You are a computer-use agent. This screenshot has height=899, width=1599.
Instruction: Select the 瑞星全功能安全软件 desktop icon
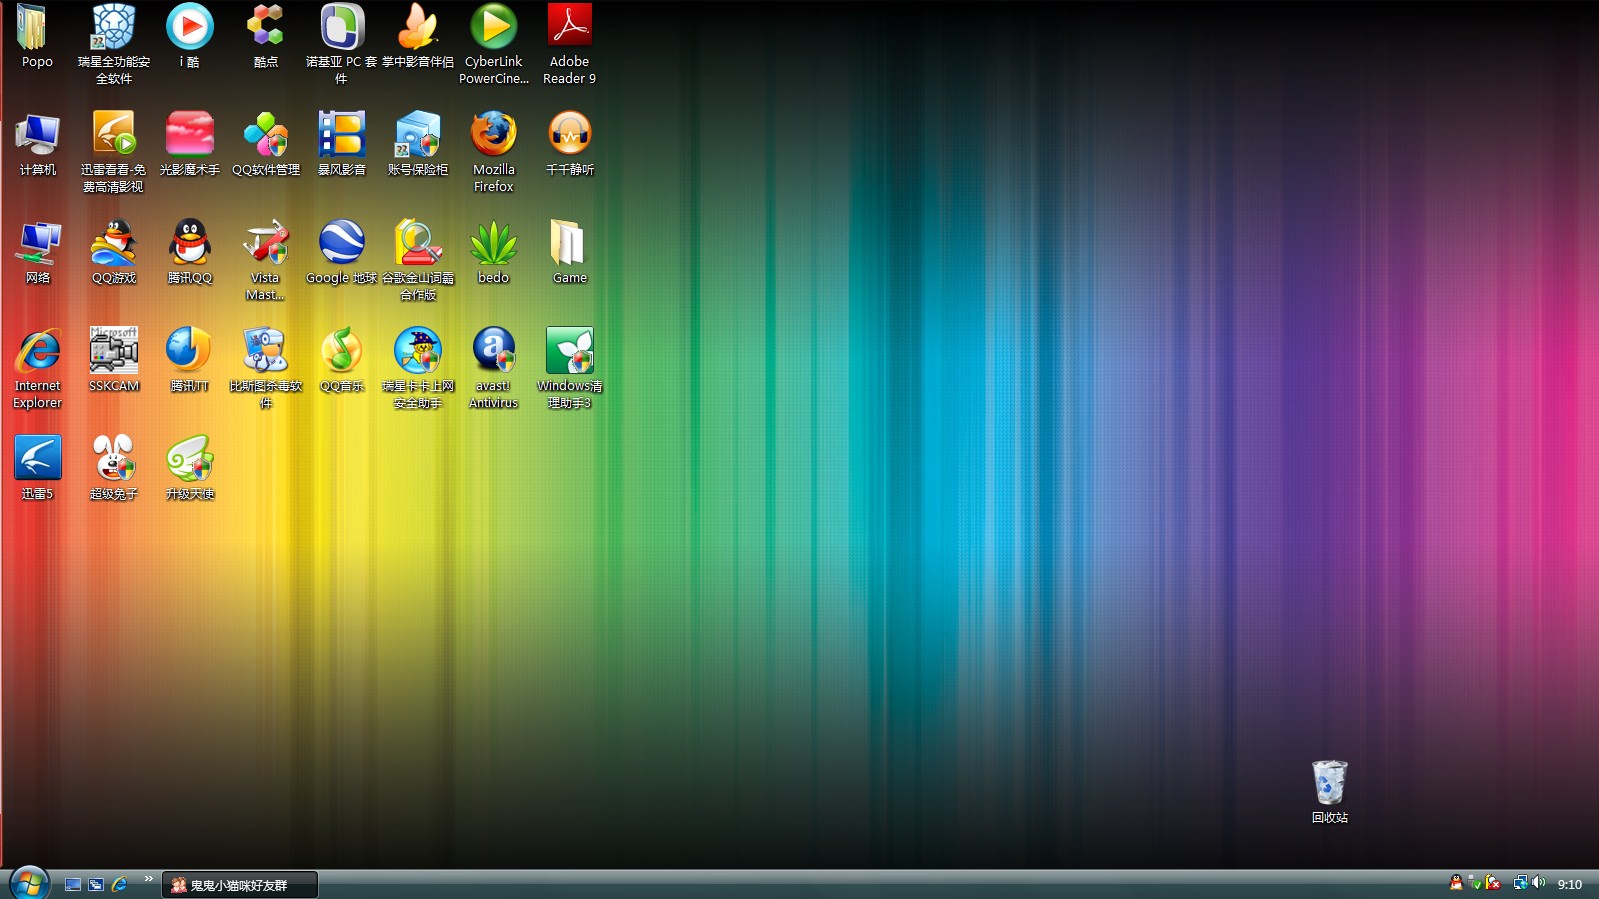(114, 44)
